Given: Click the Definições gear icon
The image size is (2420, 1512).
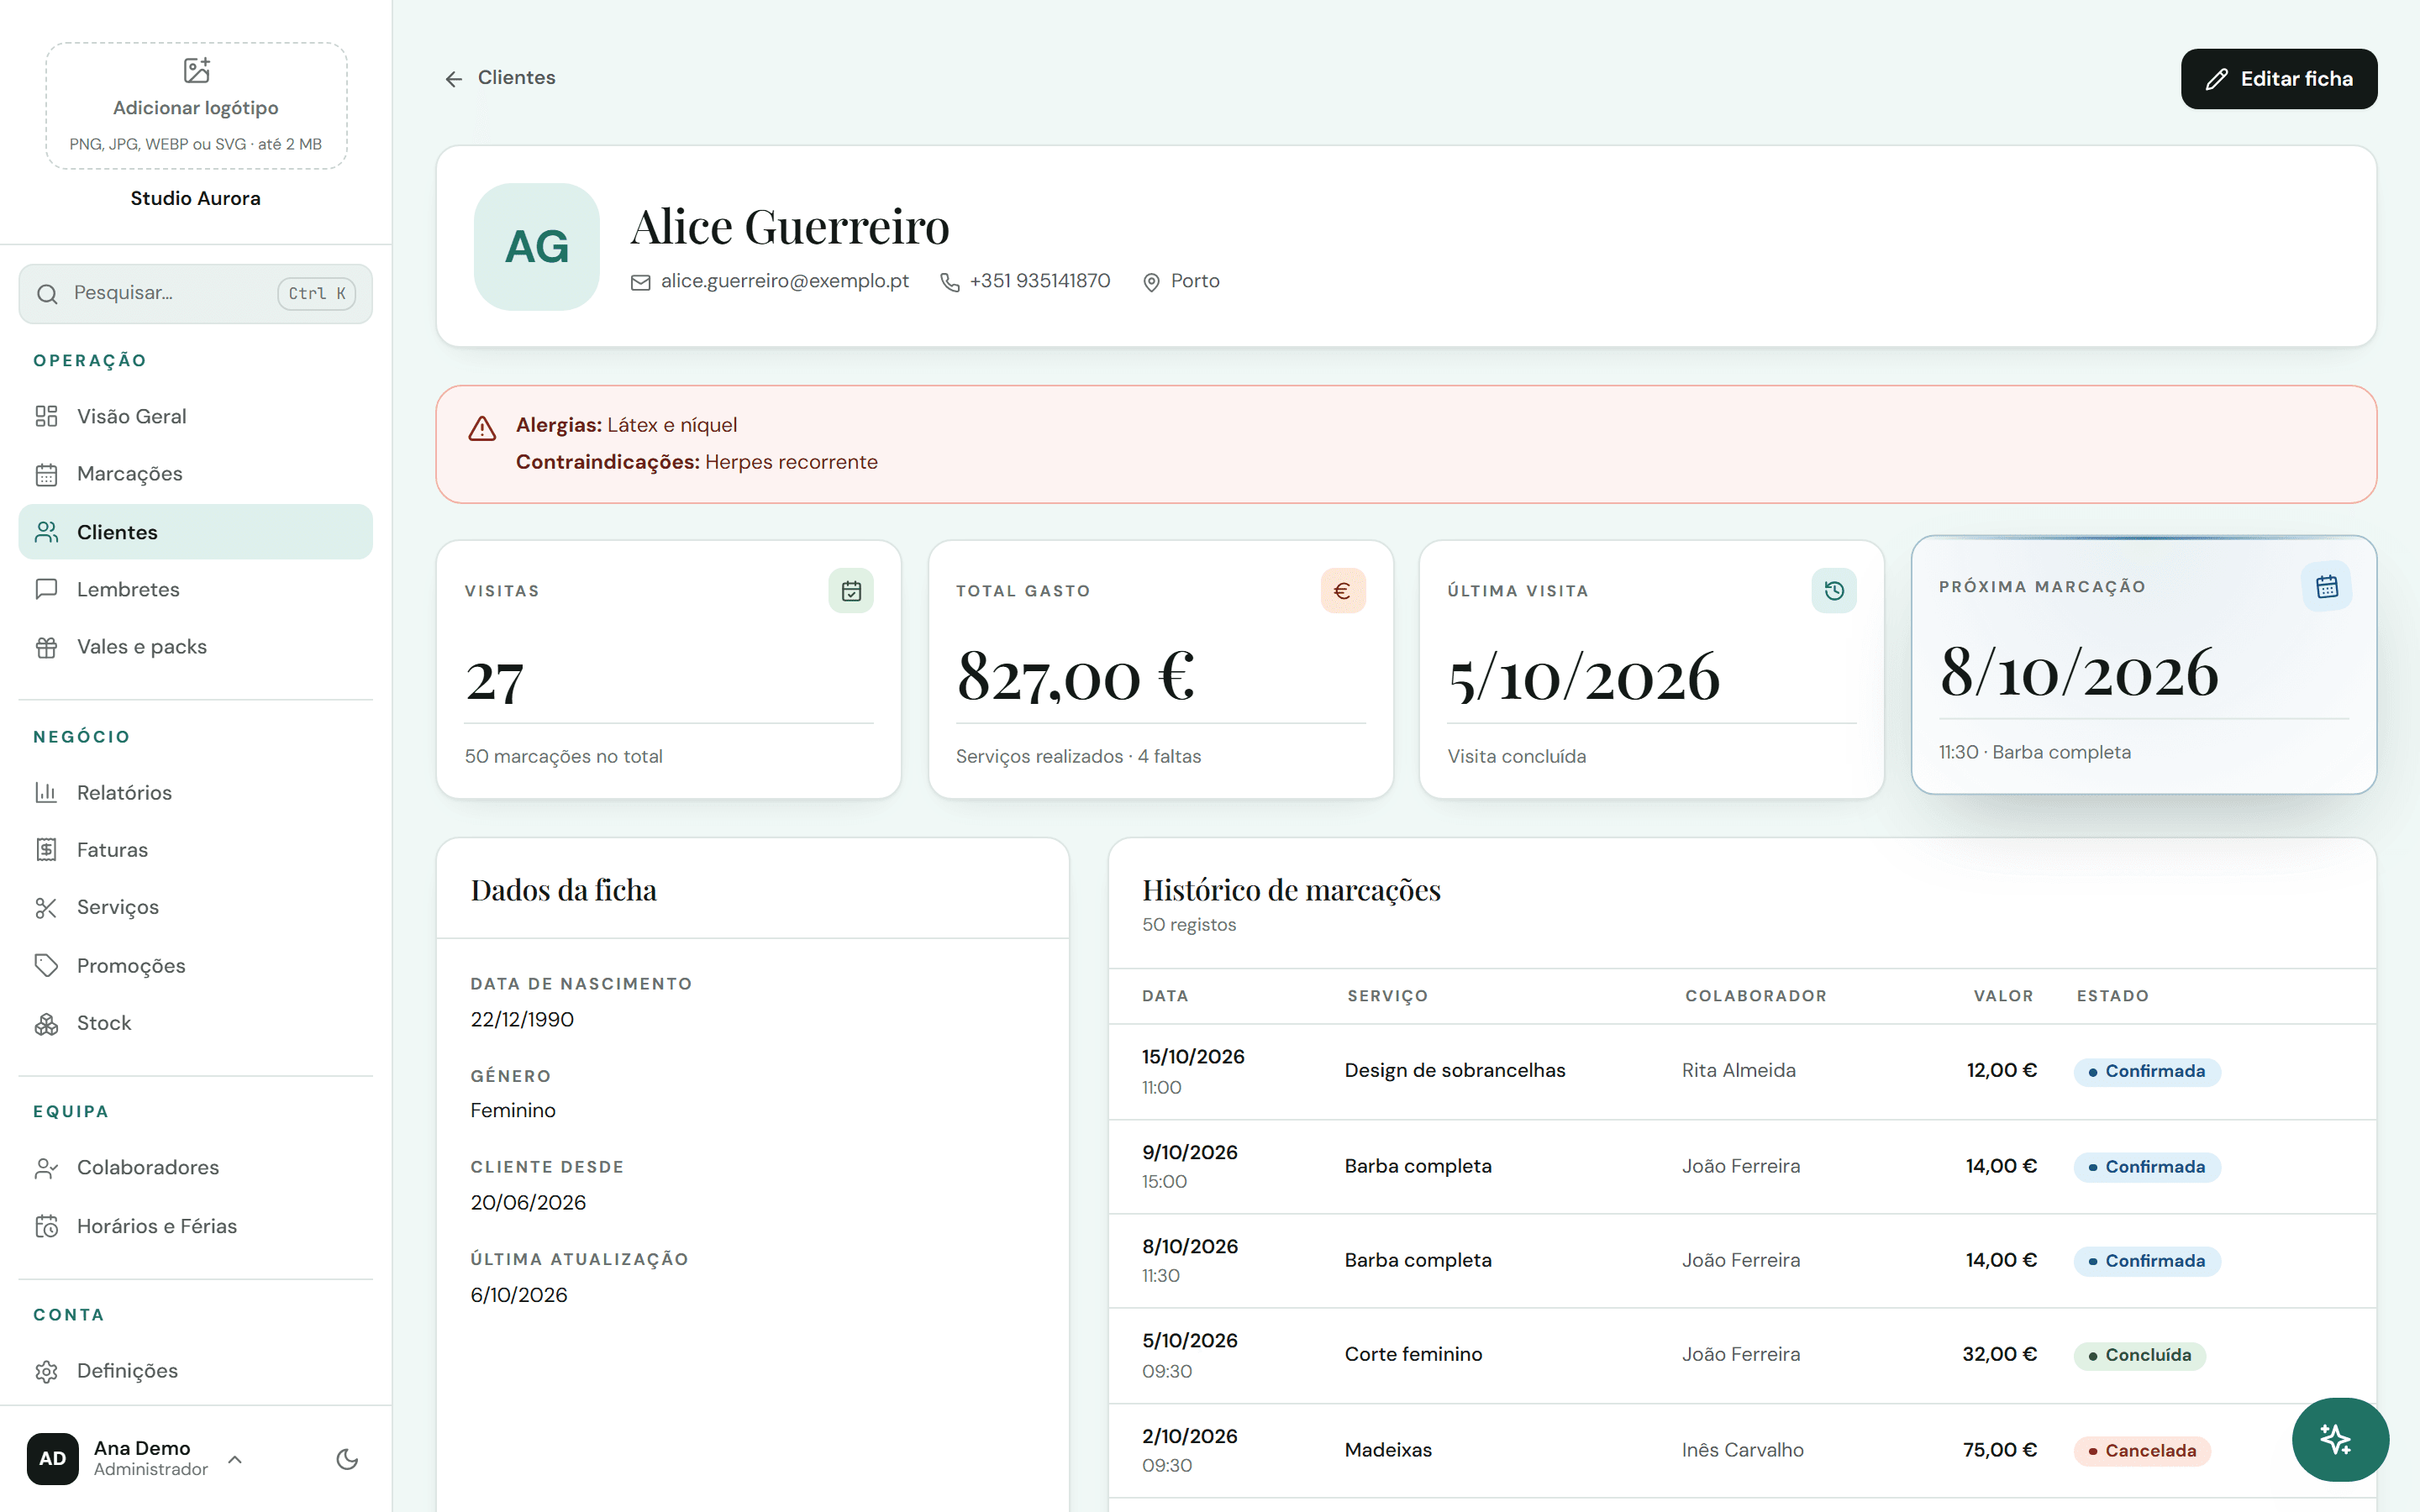Looking at the screenshot, I should (46, 1371).
